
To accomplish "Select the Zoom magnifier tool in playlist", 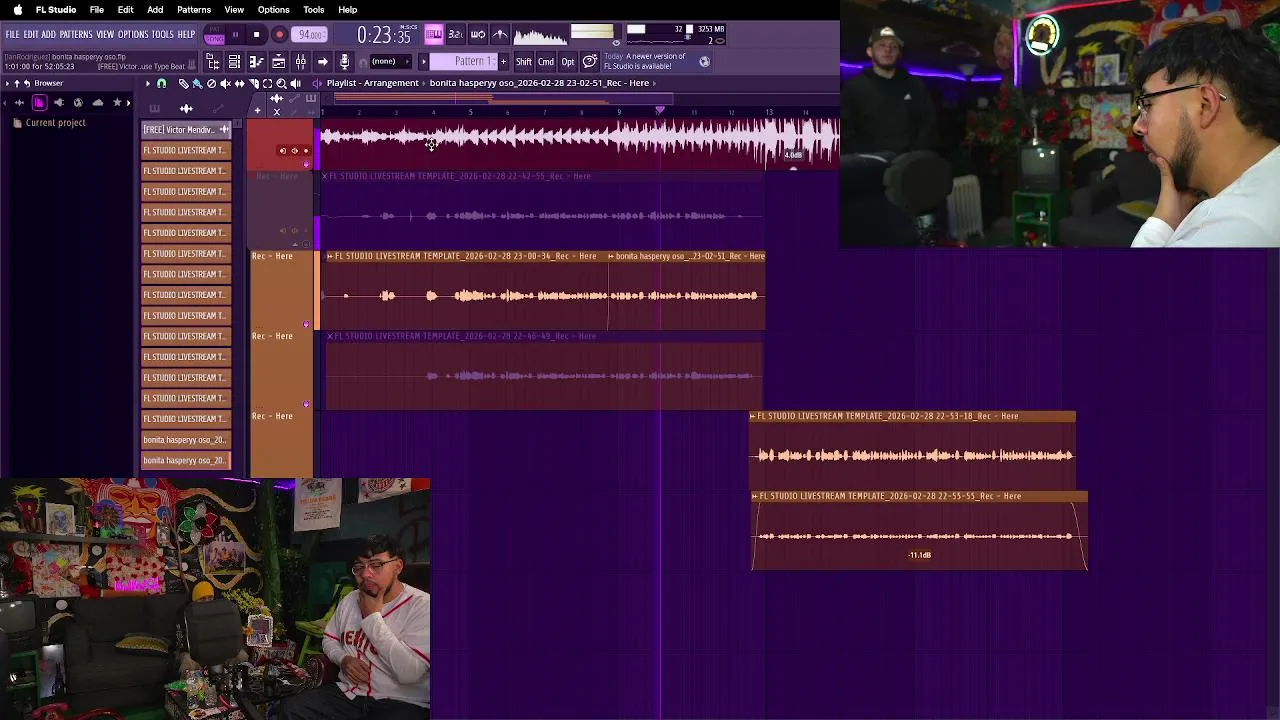I will [x=281, y=83].
